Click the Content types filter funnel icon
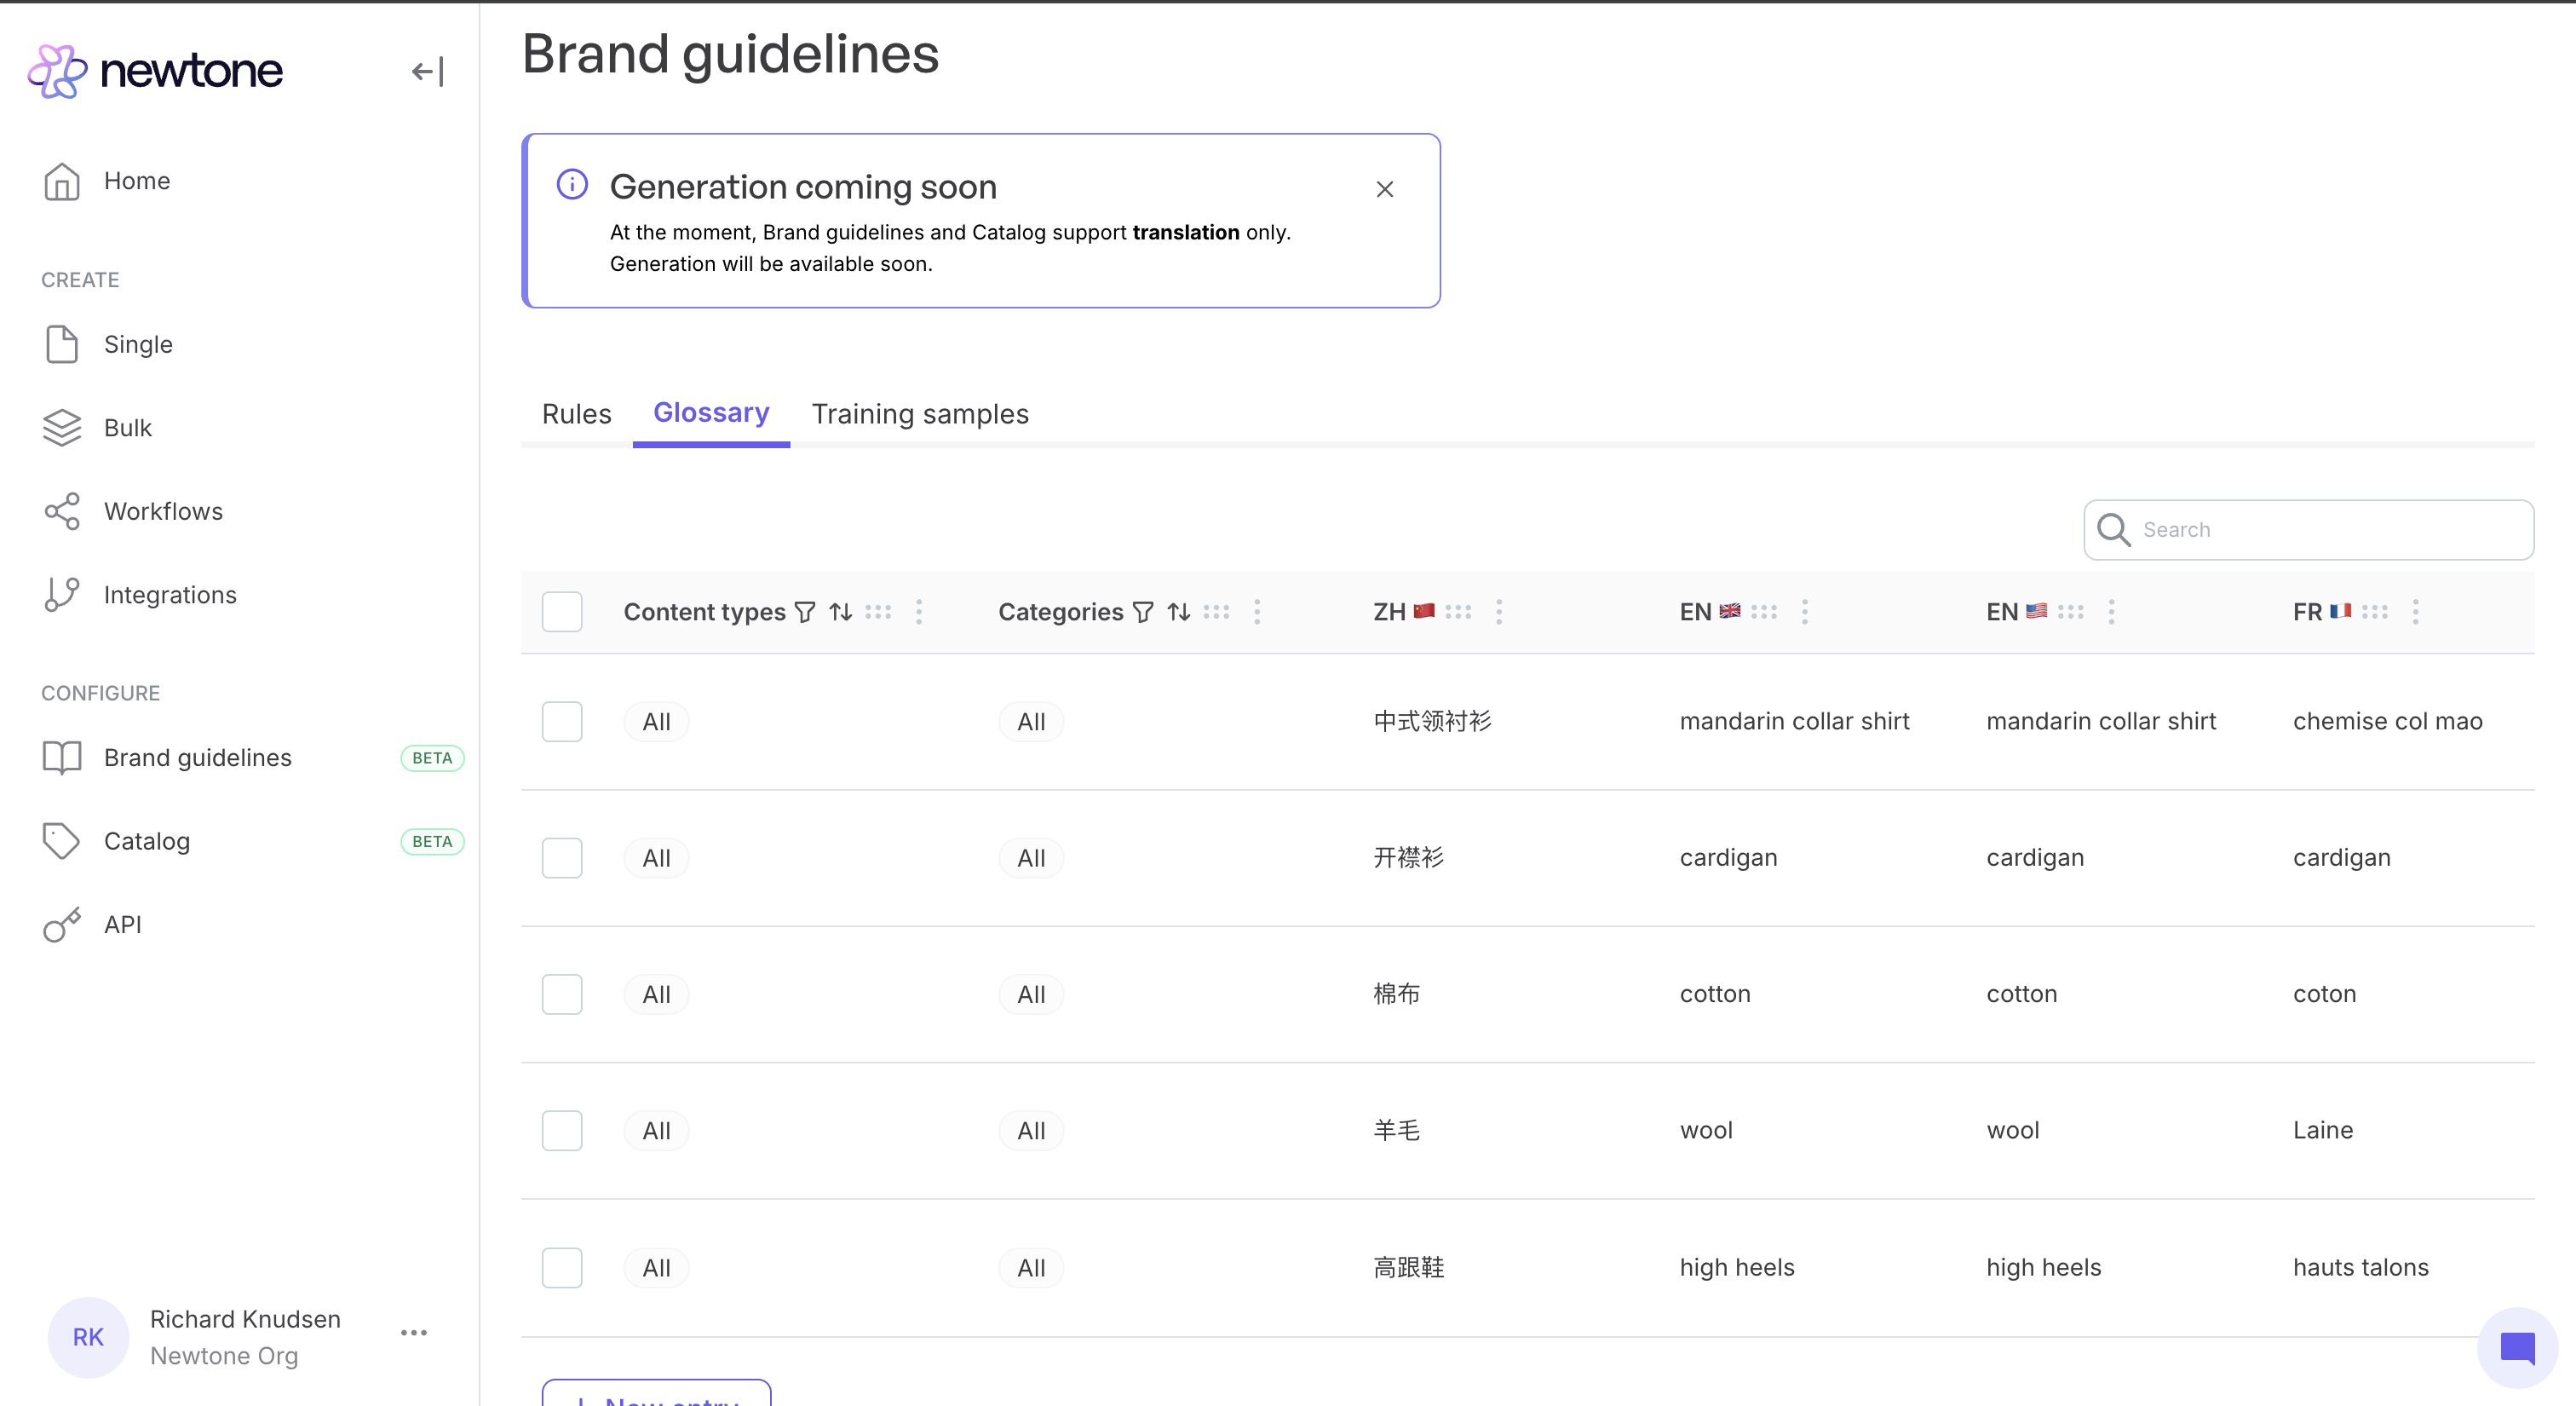 805,612
